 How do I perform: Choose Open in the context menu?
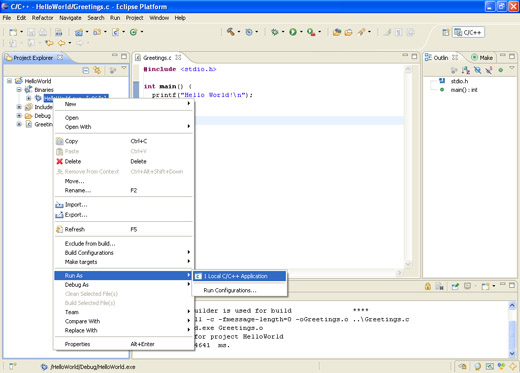123,118
